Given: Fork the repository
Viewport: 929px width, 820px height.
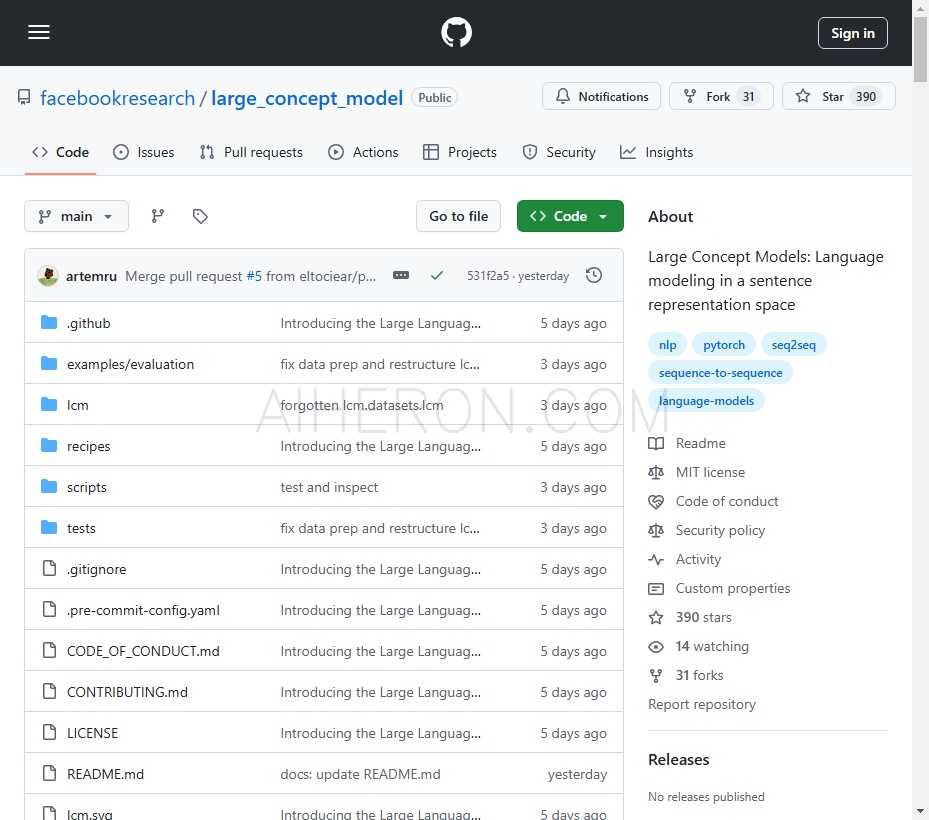Looking at the screenshot, I should click(719, 97).
